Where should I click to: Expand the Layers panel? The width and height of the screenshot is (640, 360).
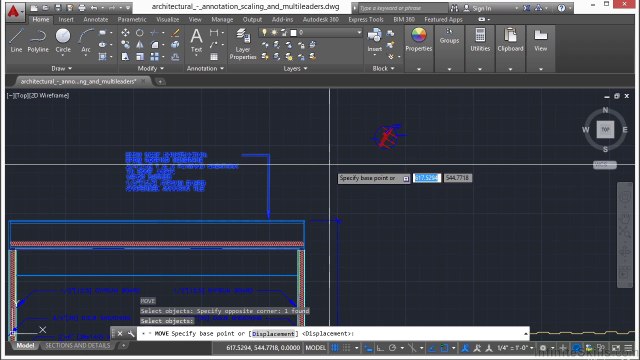pyautogui.click(x=295, y=69)
